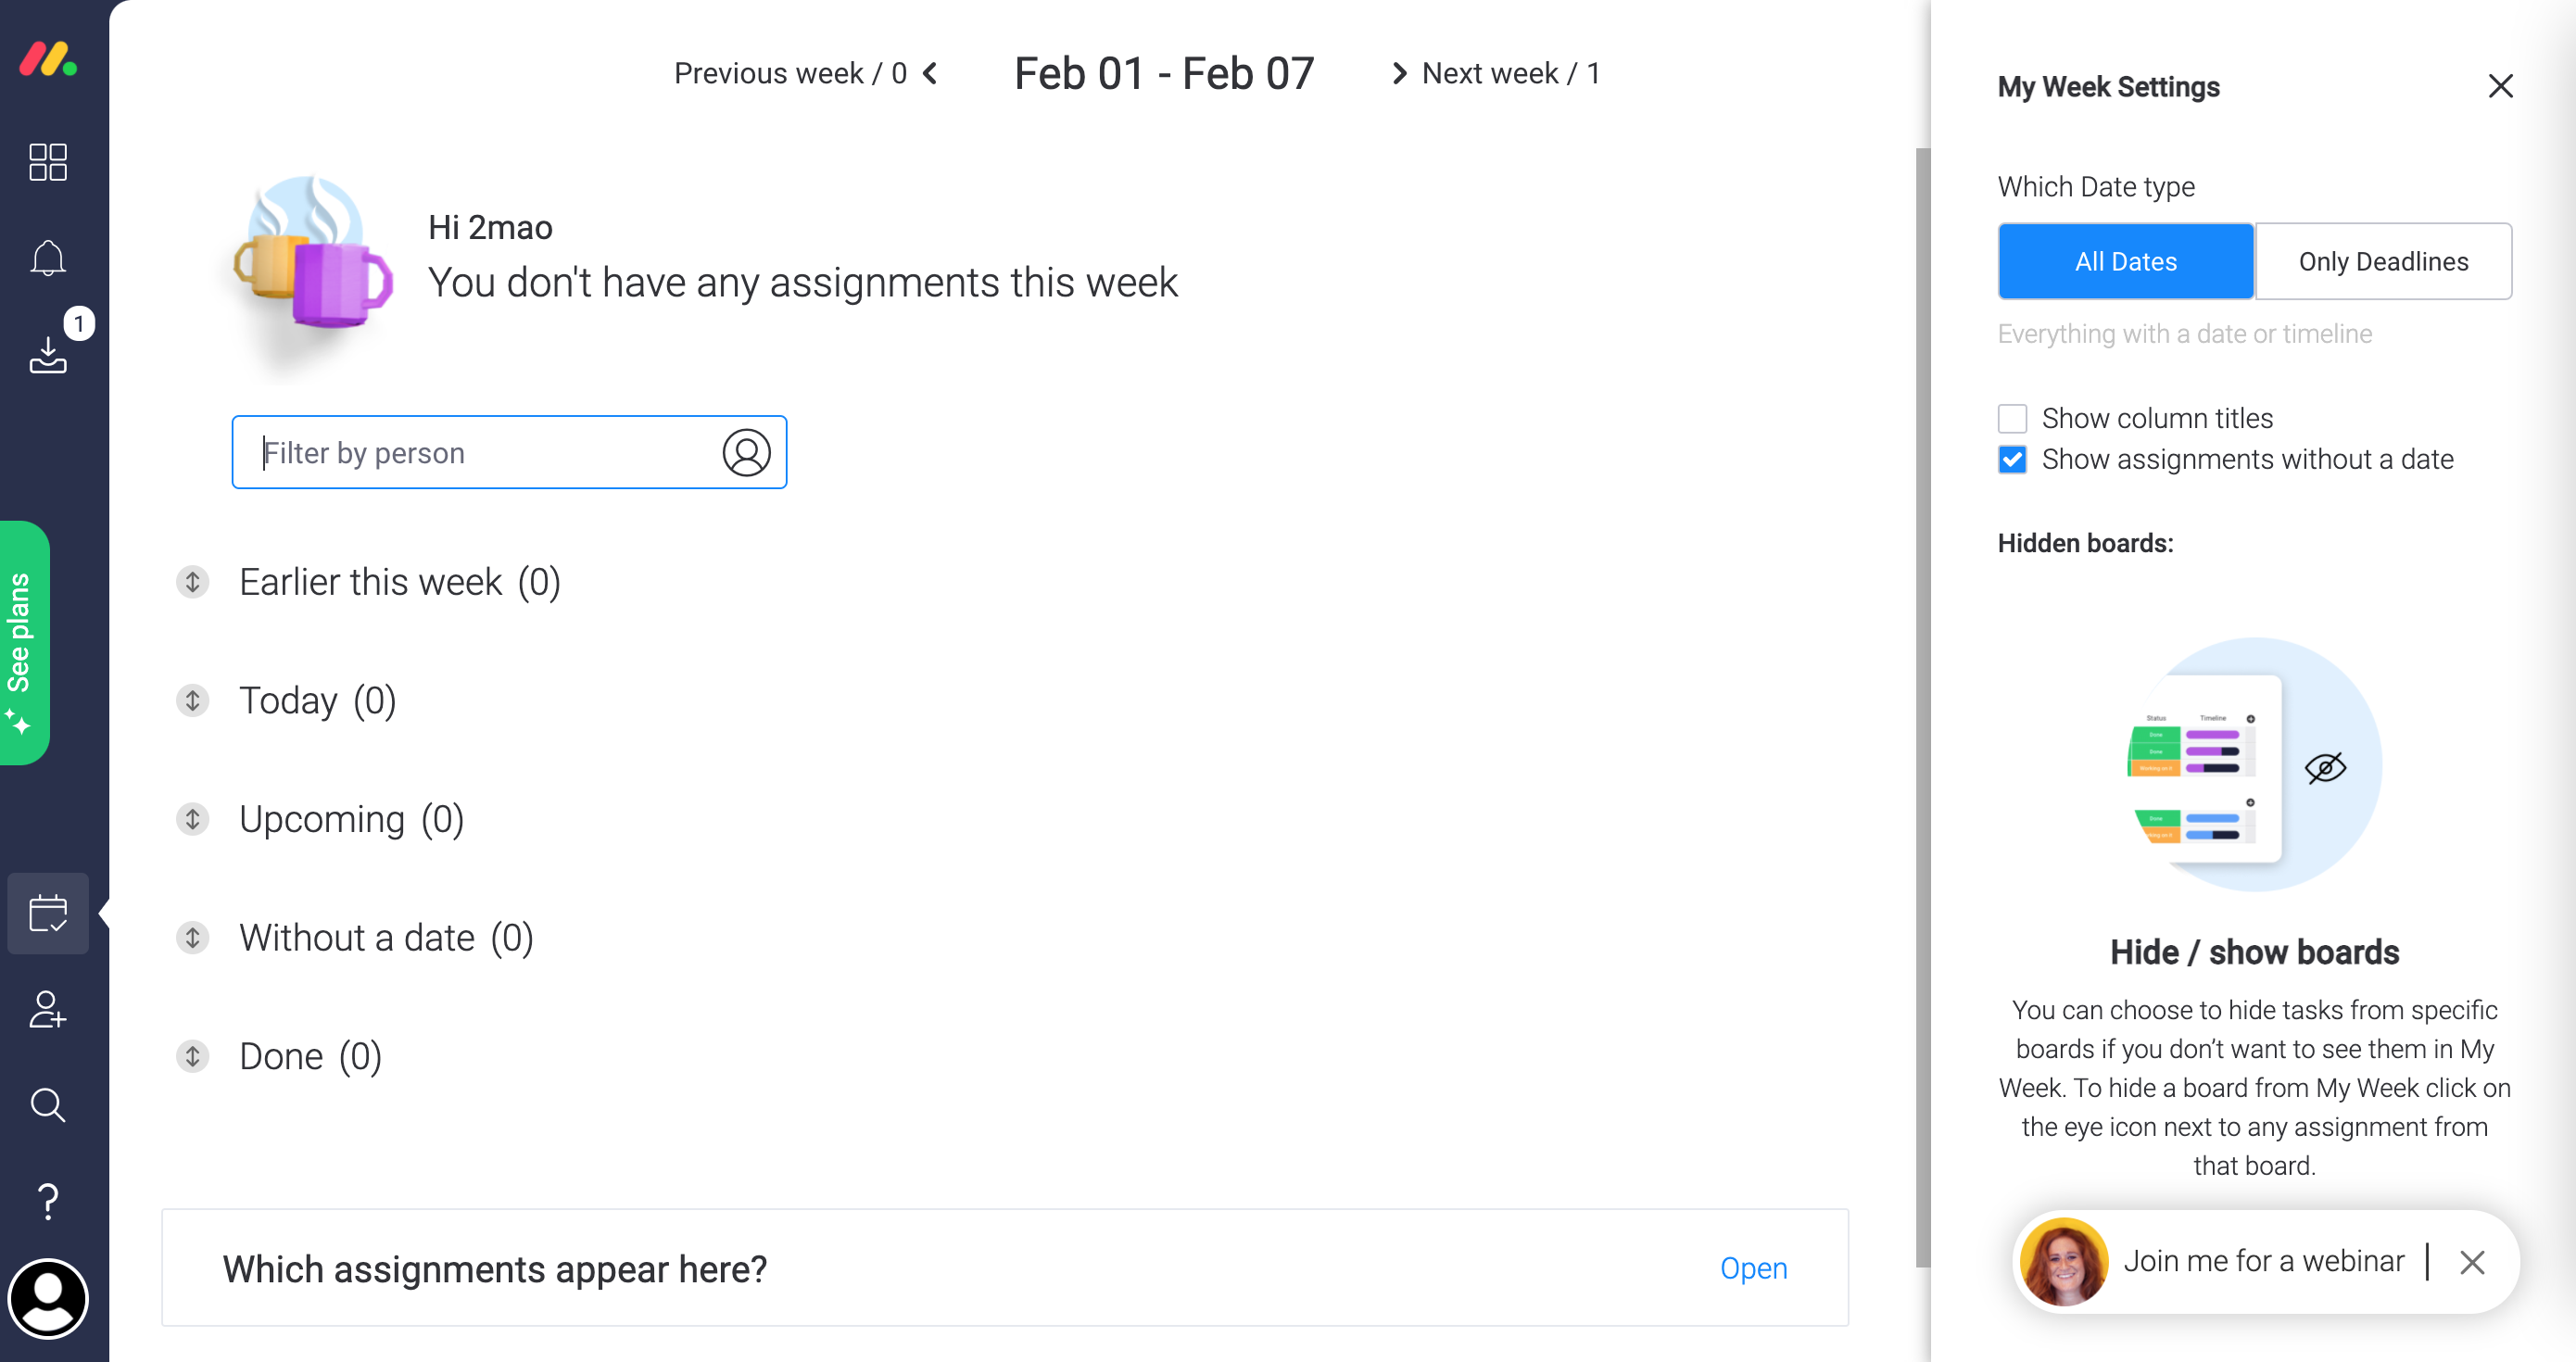Open the My Week calendar icon
The height and width of the screenshot is (1362, 2576).
pyautogui.click(x=47, y=913)
